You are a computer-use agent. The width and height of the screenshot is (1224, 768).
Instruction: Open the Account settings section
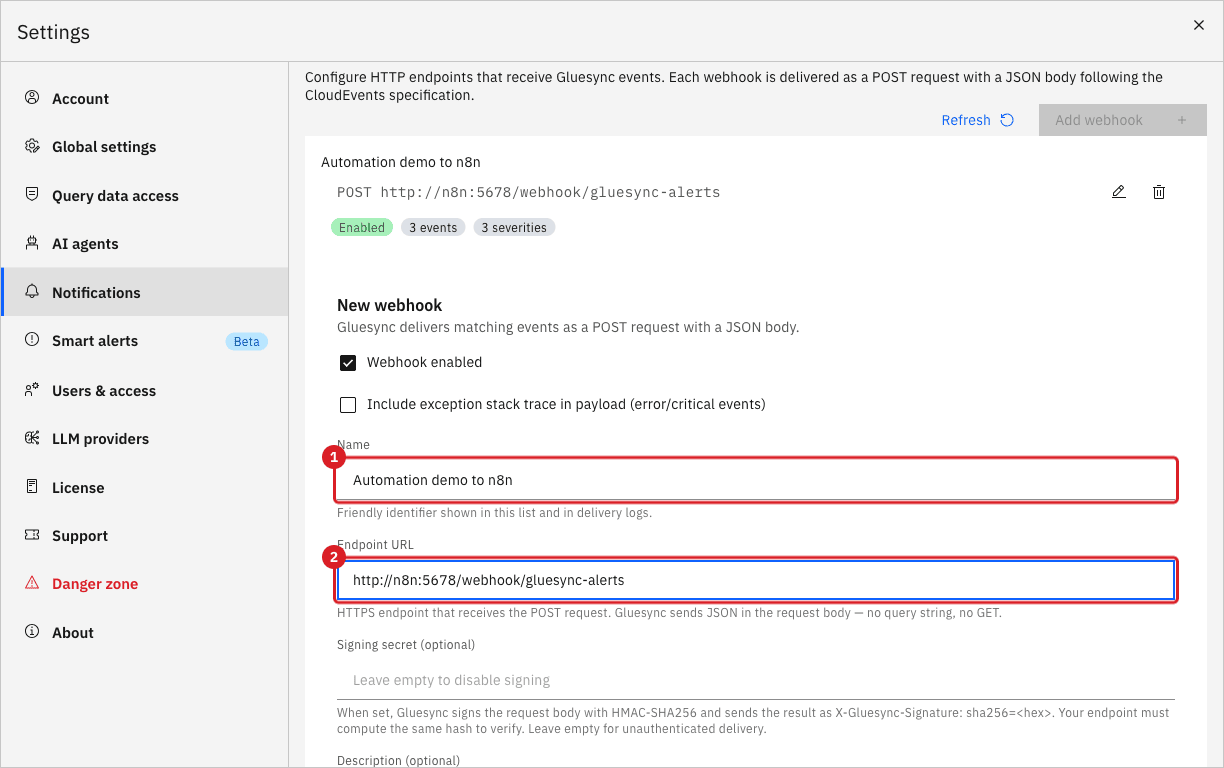tap(145, 98)
